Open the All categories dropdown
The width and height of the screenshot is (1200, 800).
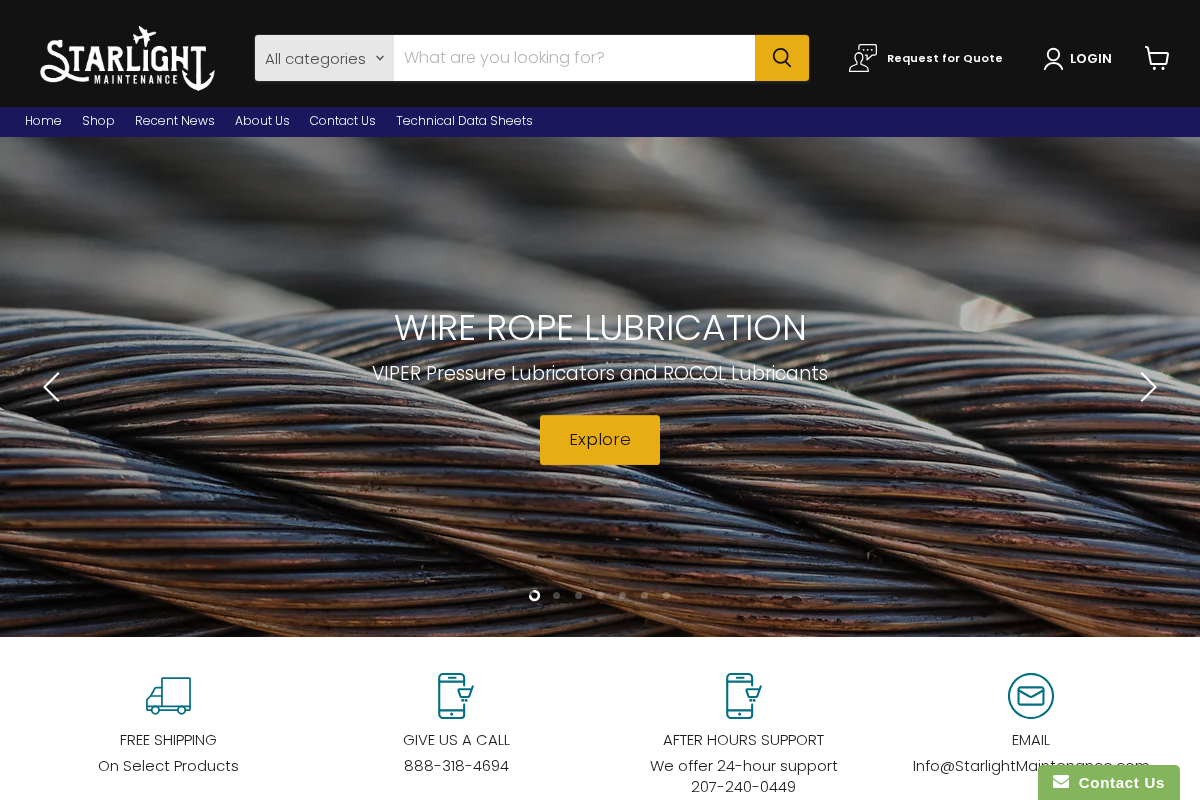click(323, 57)
